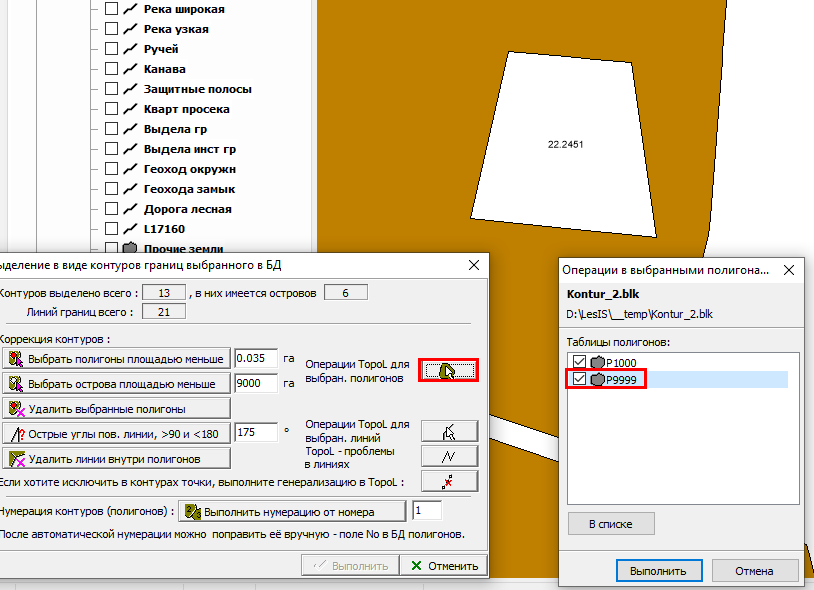Click Выбрать острова площадью меньше button
Screen dimensions: 814x590
click(116, 384)
